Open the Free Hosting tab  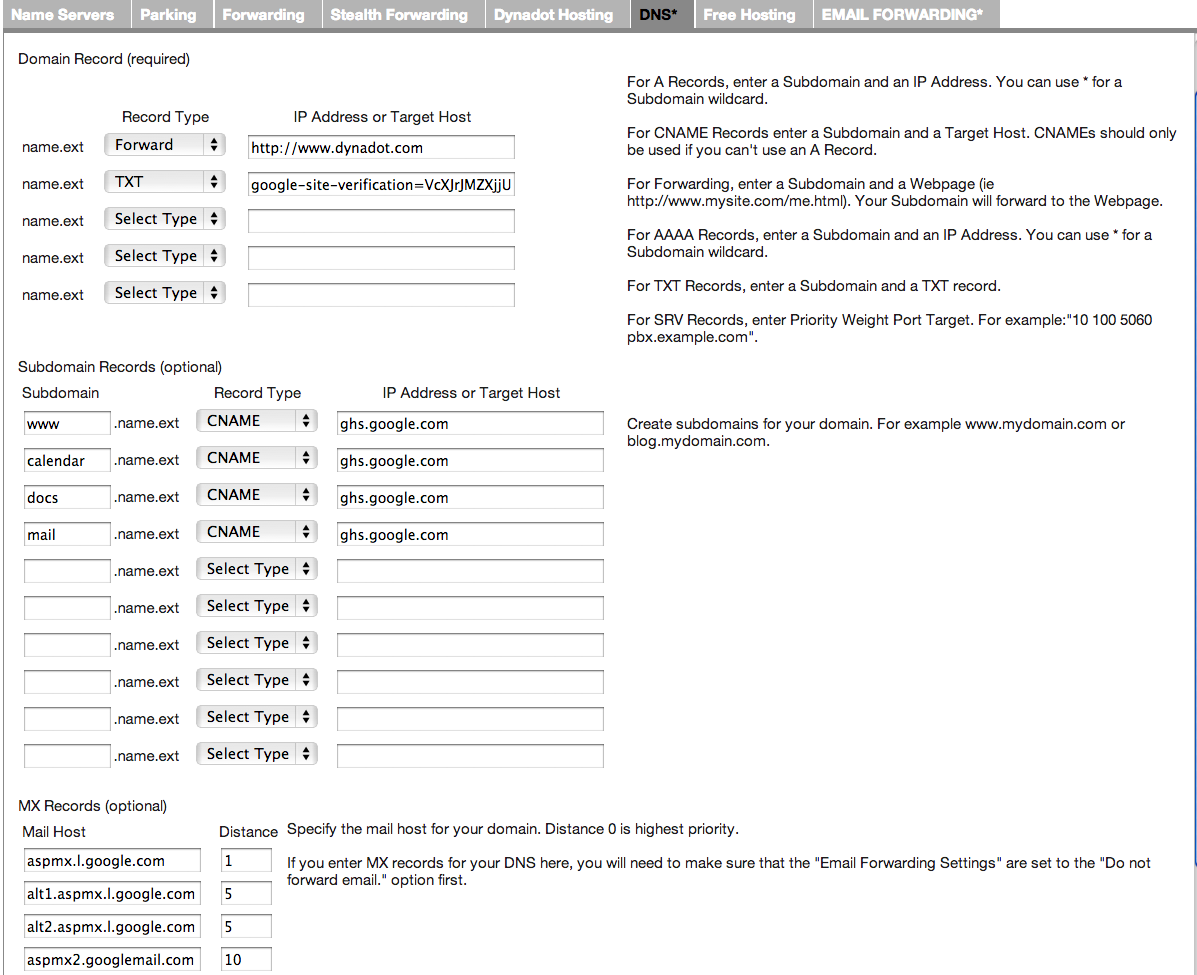click(x=749, y=14)
